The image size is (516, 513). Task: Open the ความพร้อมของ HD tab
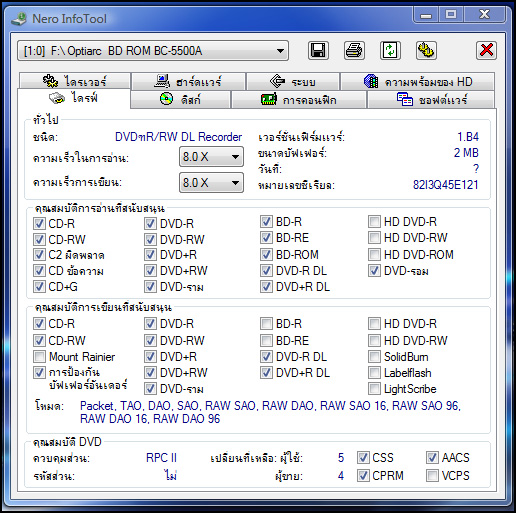pyautogui.click(x=417, y=81)
